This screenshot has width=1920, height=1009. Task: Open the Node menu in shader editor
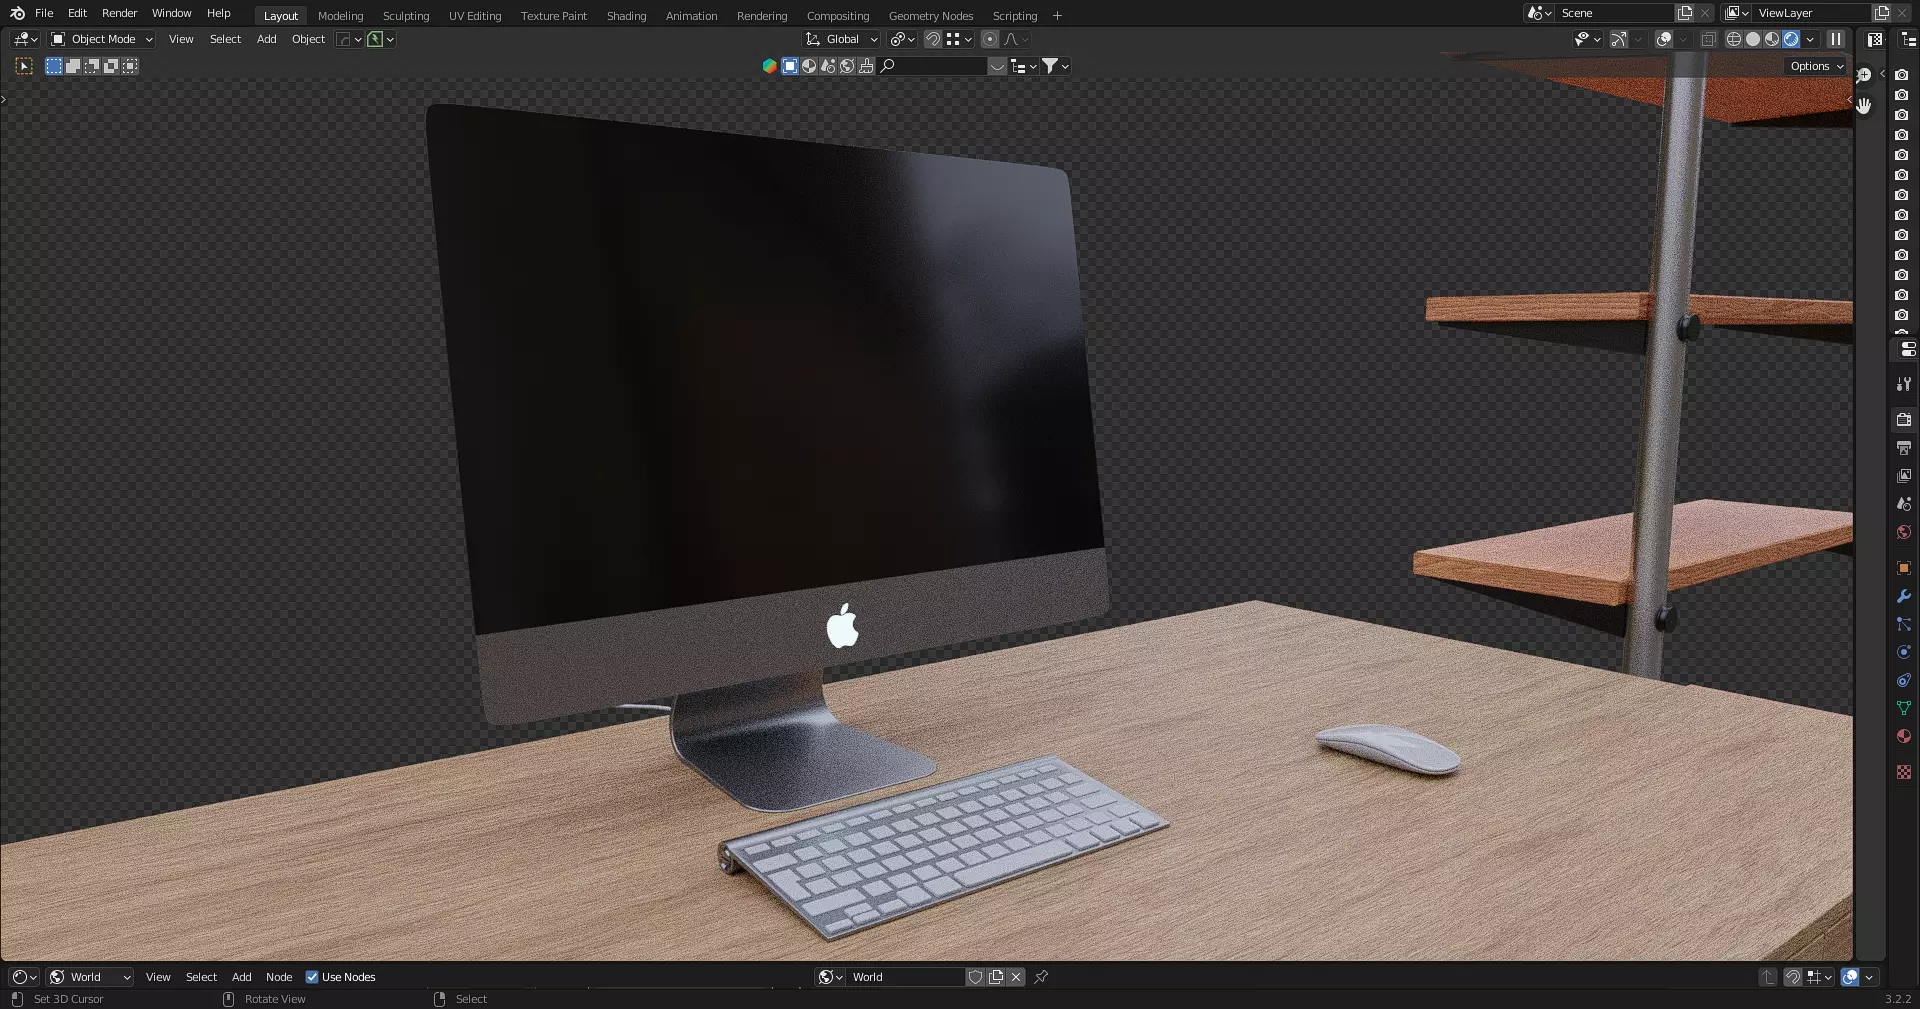tap(279, 977)
